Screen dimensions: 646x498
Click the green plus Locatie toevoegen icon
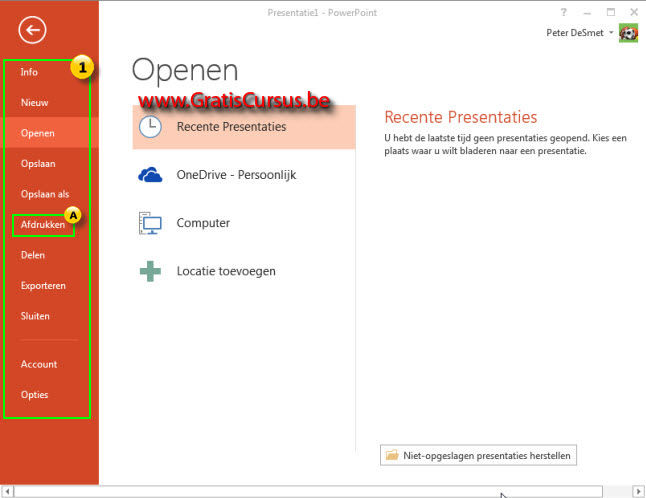150,271
